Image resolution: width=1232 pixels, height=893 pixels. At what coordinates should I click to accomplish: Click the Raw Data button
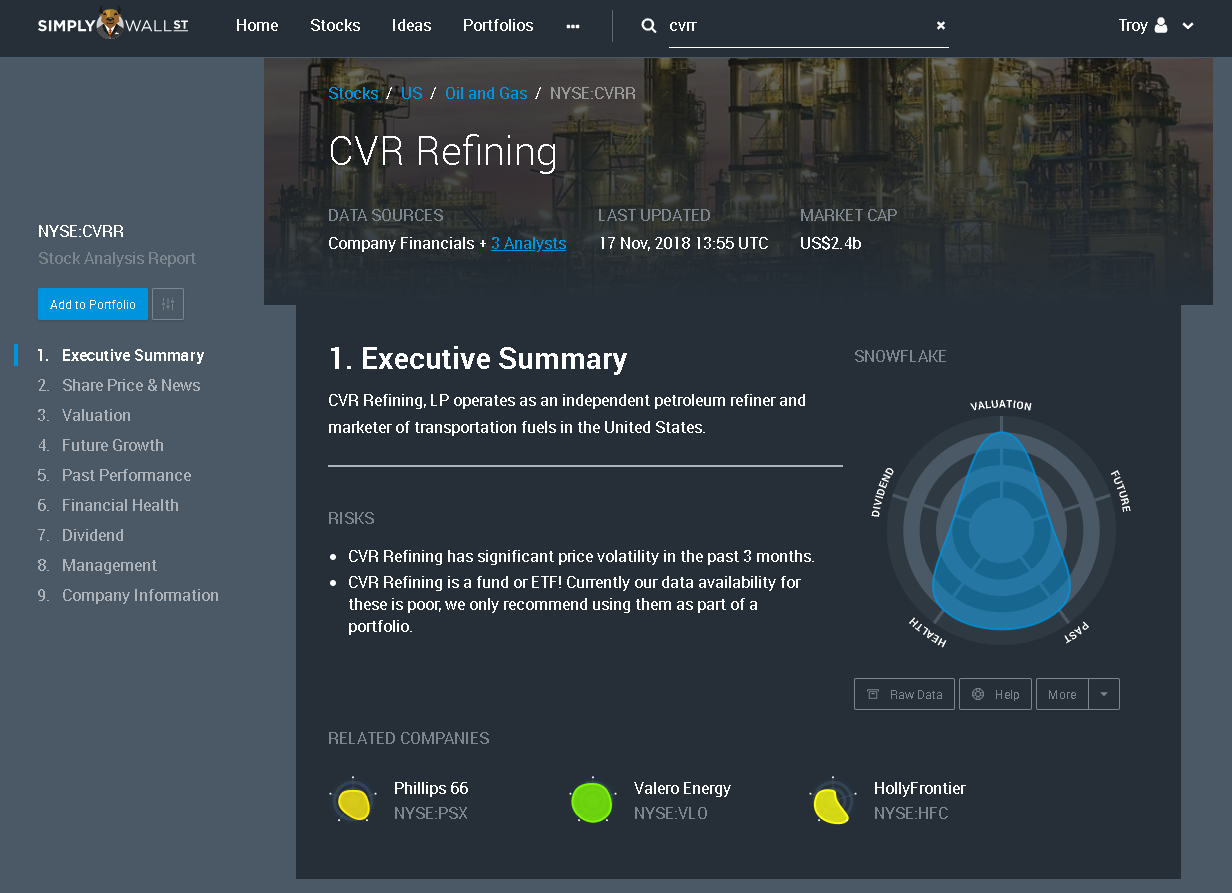click(x=905, y=694)
